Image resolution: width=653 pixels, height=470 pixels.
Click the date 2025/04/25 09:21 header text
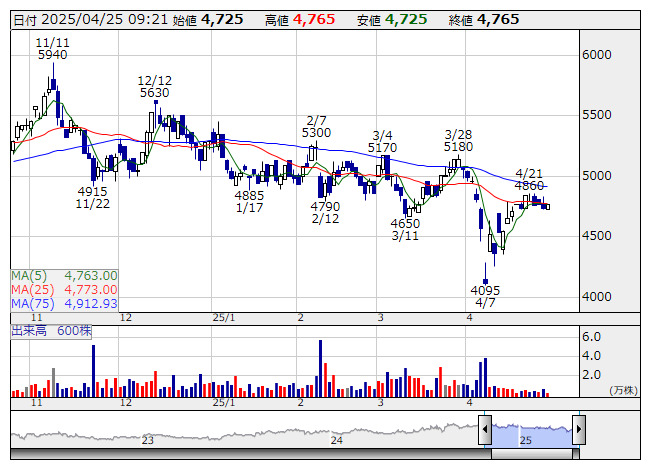click(91, 20)
